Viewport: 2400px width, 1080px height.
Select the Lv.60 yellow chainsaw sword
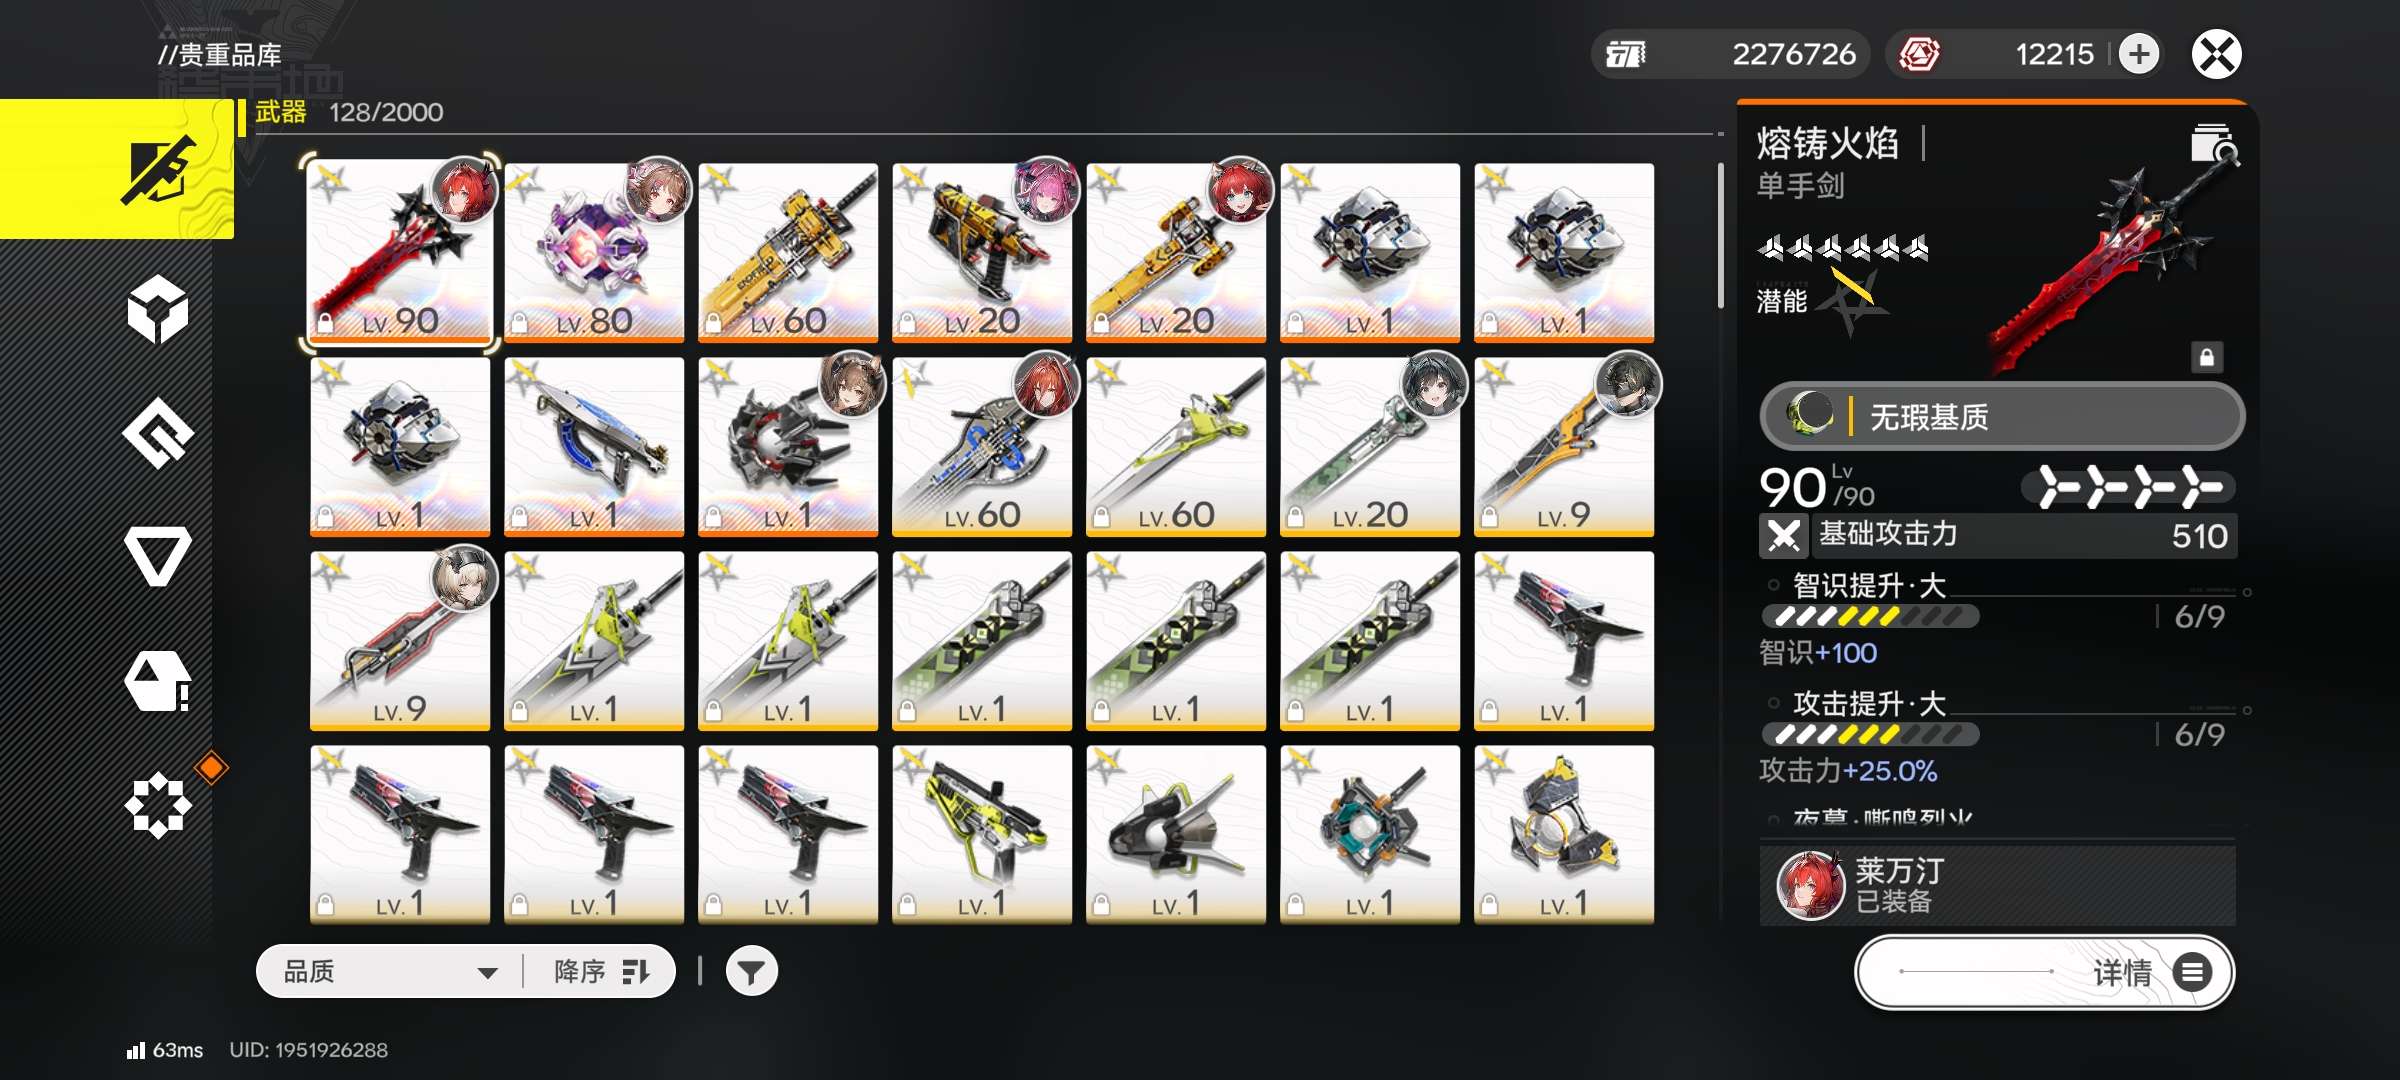[788, 252]
